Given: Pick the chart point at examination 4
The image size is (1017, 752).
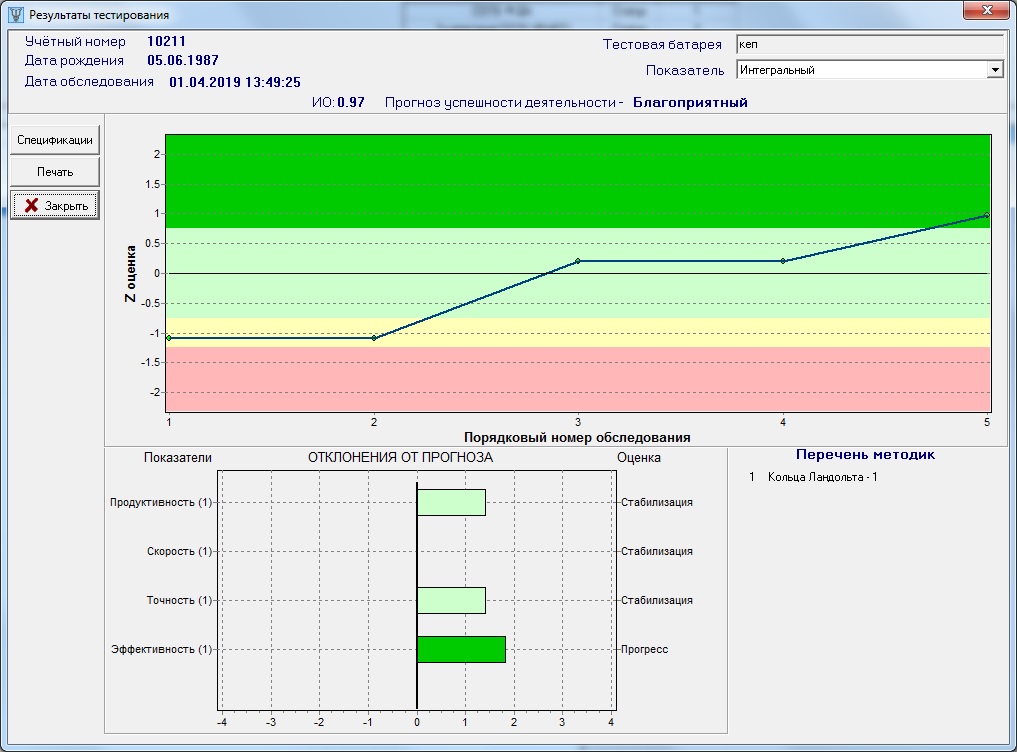Looking at the screenshot, I should [783, 261].
